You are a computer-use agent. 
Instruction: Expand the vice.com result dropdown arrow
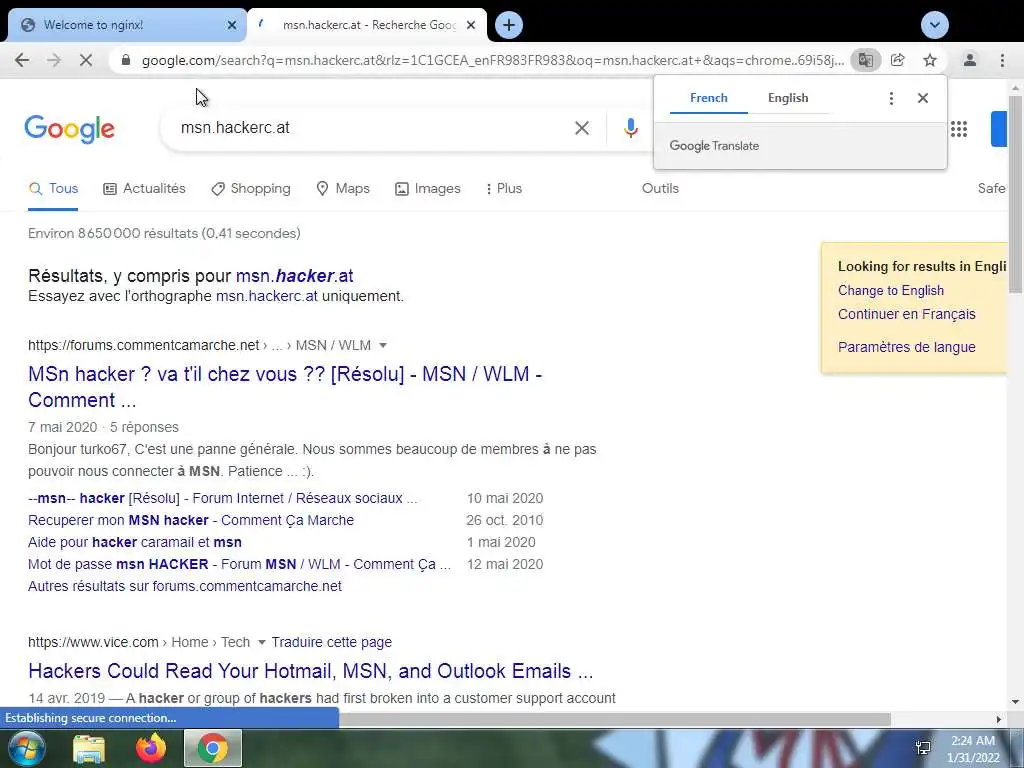pyautogui.click(x=262, y=643)
